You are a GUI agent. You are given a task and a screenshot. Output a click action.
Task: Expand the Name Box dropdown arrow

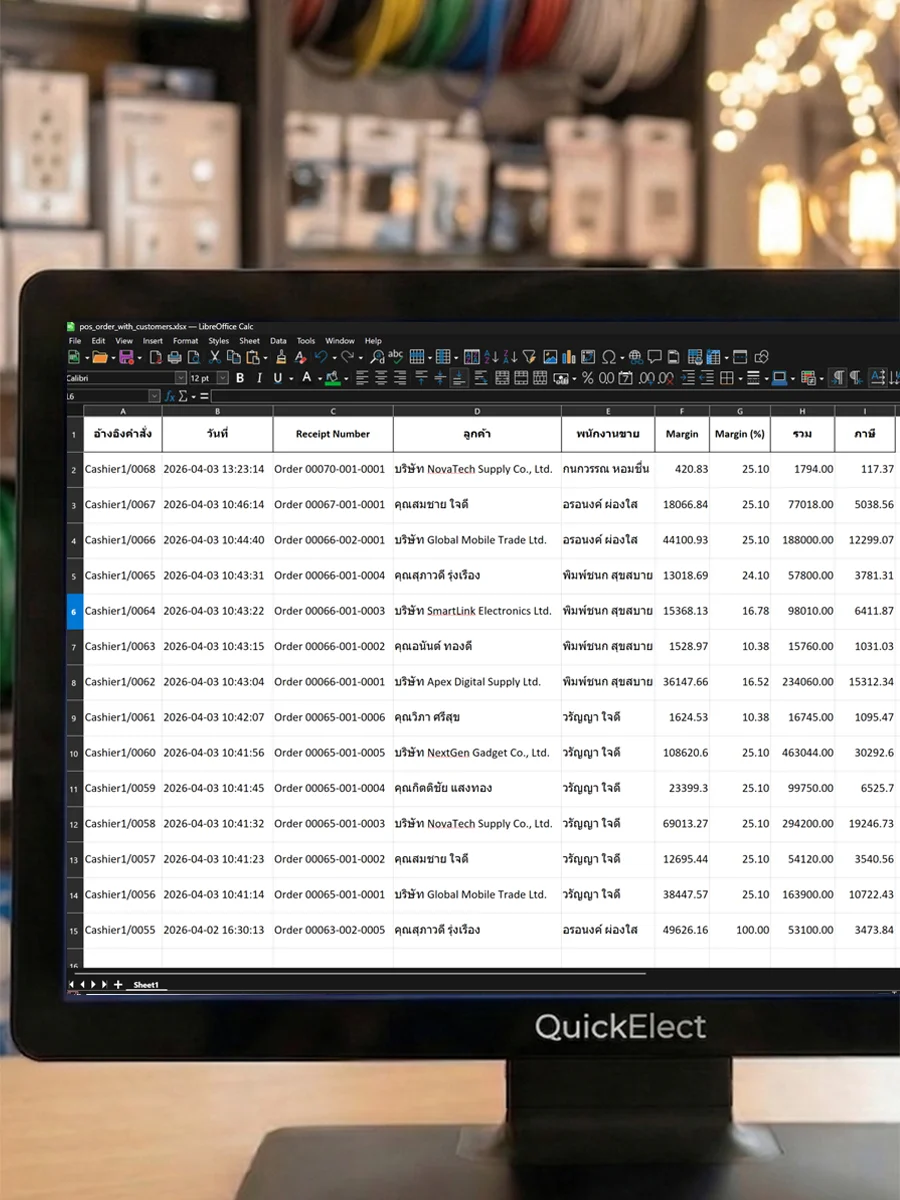pyautogui.click(x=154, y=396)
